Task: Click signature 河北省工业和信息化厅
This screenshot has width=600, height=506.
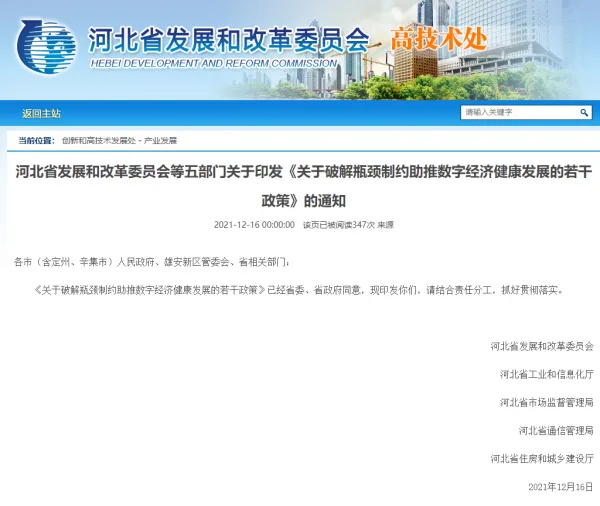Action: (546, 374)
